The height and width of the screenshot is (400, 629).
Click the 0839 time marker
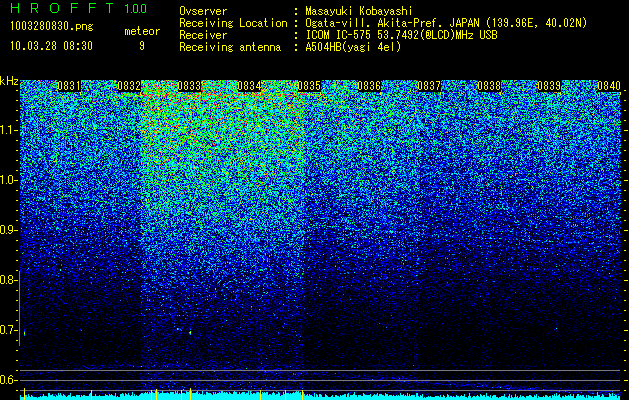549,86
